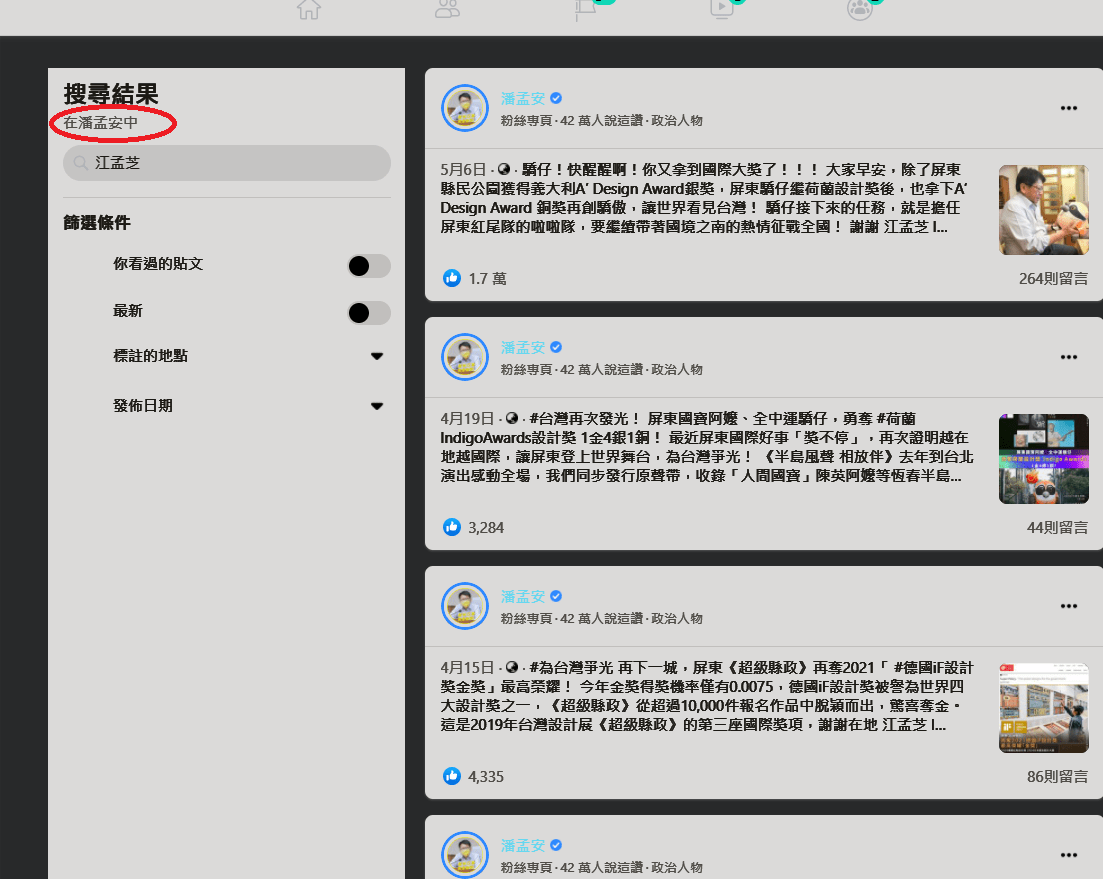The height and width of the screenshot is (879, 1103).
Task: Click 潘孟安 profile picture on 4月19日 post
Action: [465, 357]
